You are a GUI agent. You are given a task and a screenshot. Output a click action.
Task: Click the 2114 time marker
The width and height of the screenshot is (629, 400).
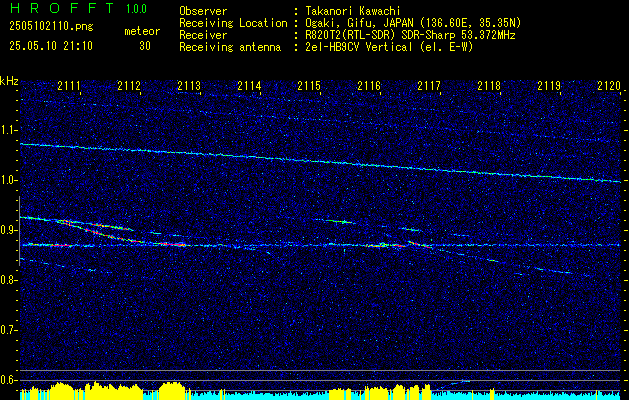coord(249,86)
